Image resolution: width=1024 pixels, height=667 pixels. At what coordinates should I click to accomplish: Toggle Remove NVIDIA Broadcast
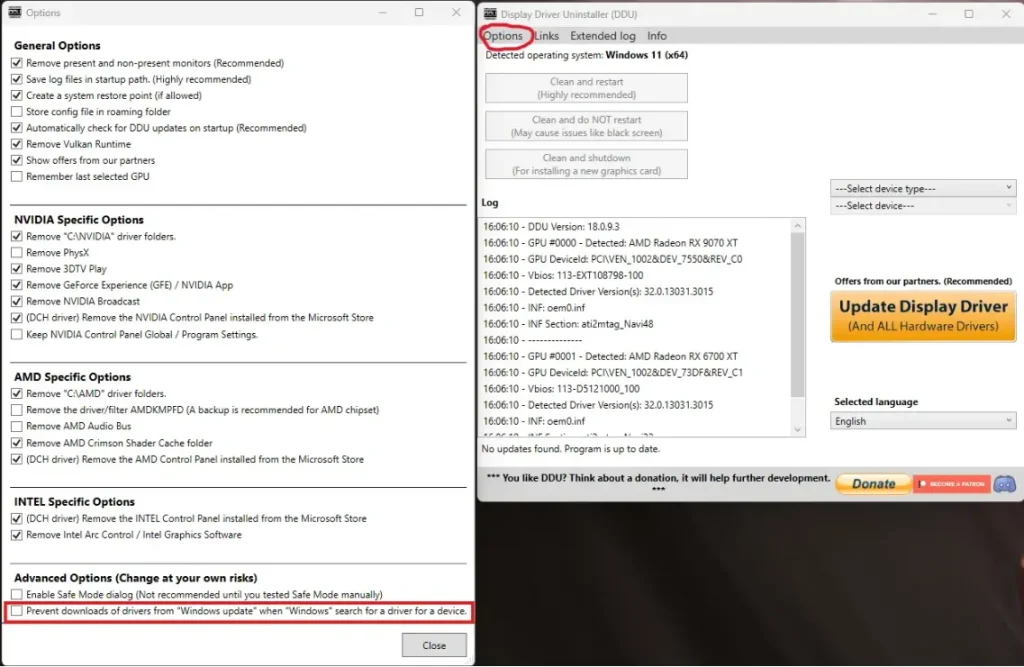pyautogui.click(x=17, y=301)
